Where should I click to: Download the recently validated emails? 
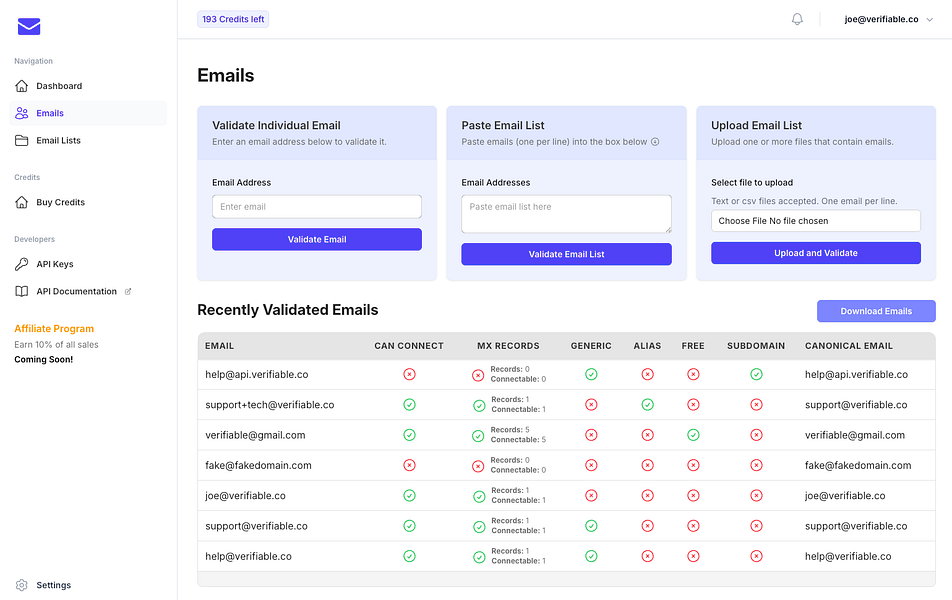coord(876,311)
